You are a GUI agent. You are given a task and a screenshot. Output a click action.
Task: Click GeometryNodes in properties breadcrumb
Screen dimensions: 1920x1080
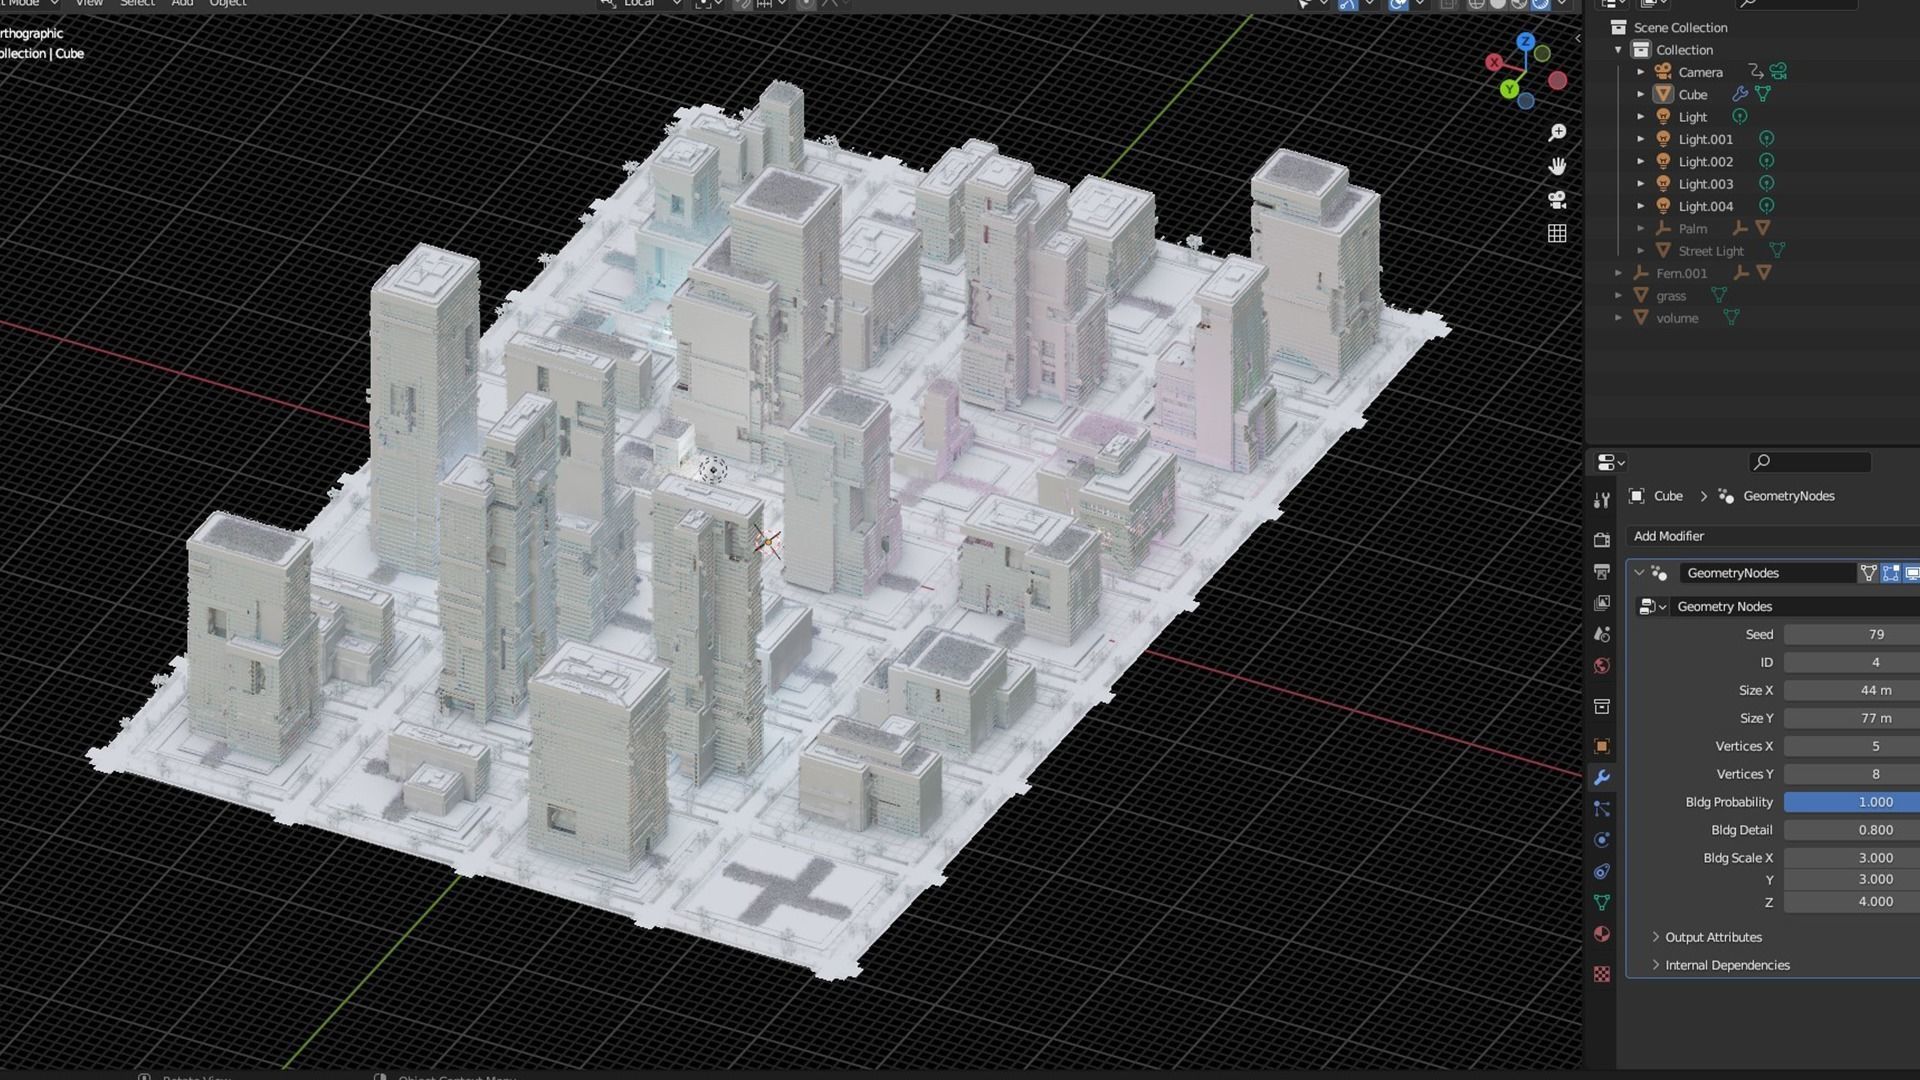[1788, 496]
